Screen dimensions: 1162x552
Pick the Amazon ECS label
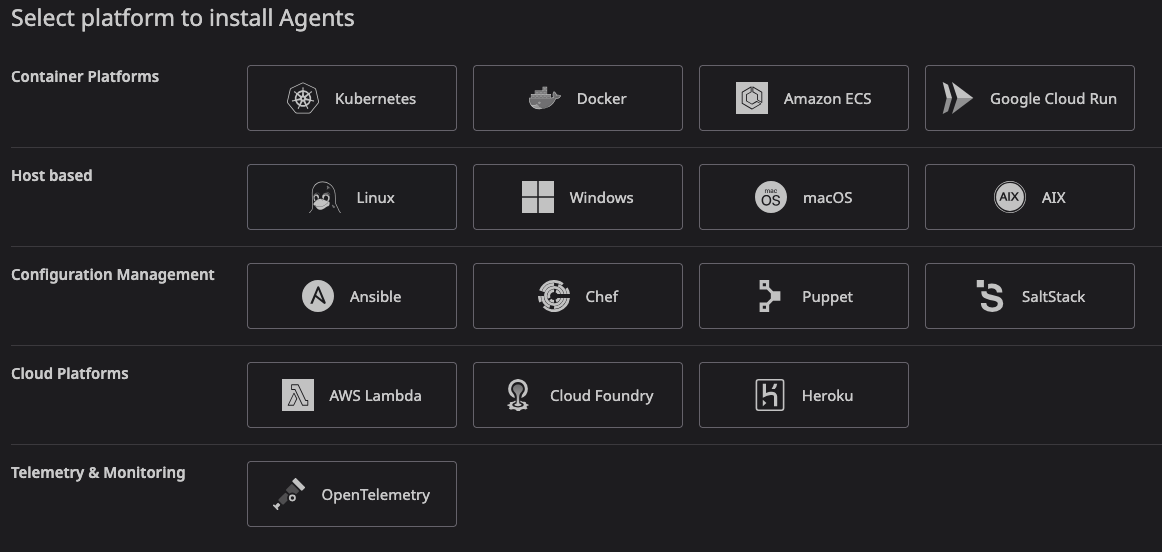pos(827,99)
